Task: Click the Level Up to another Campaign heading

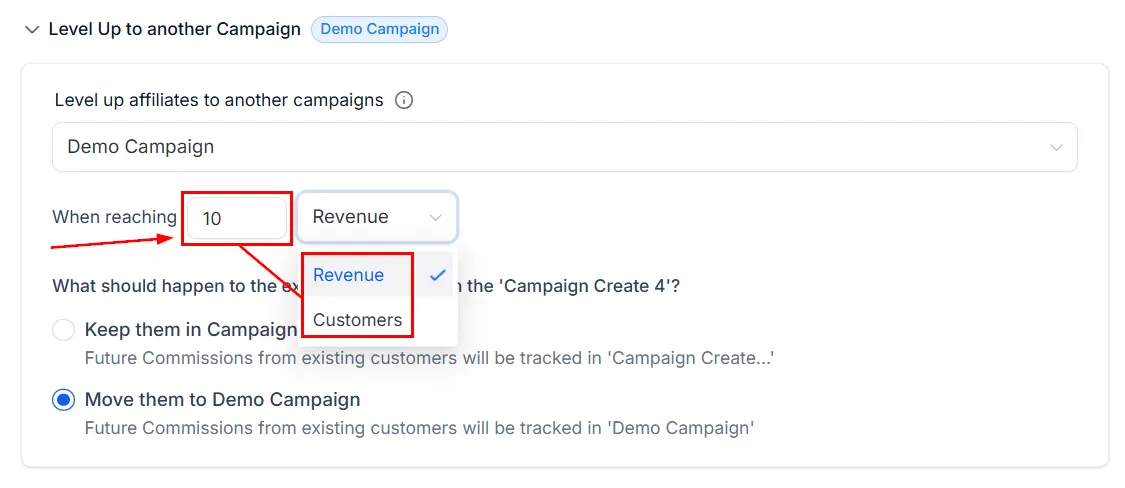Action: tap(174, 30)
